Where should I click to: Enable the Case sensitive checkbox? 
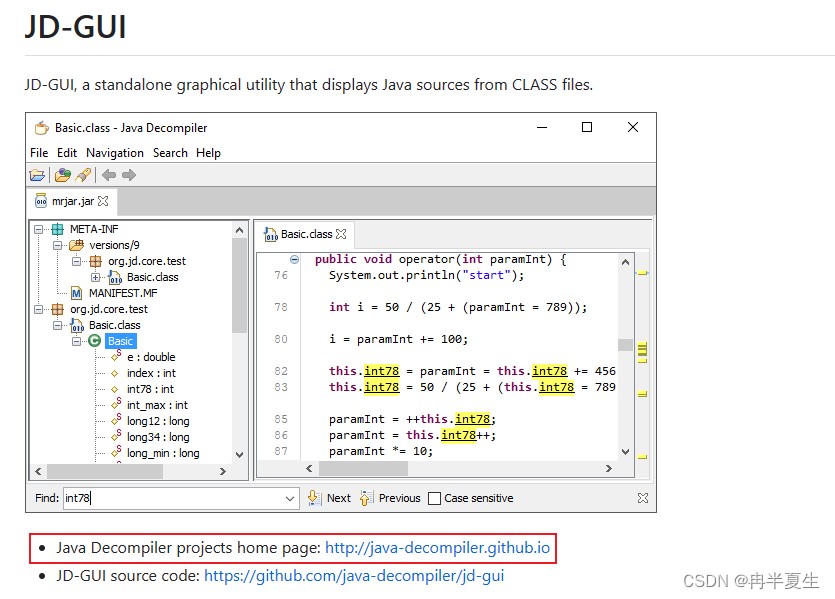click(435, 498)
